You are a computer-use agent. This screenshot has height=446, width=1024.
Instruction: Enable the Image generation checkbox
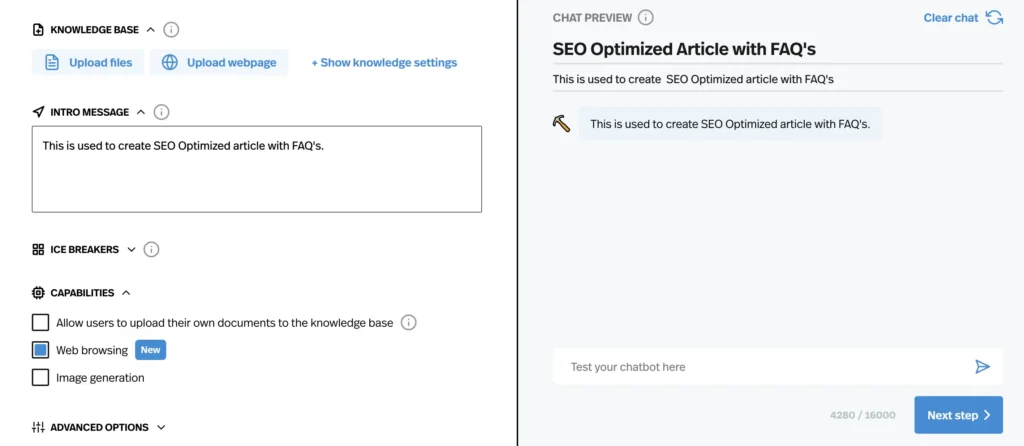coord(40,377)
